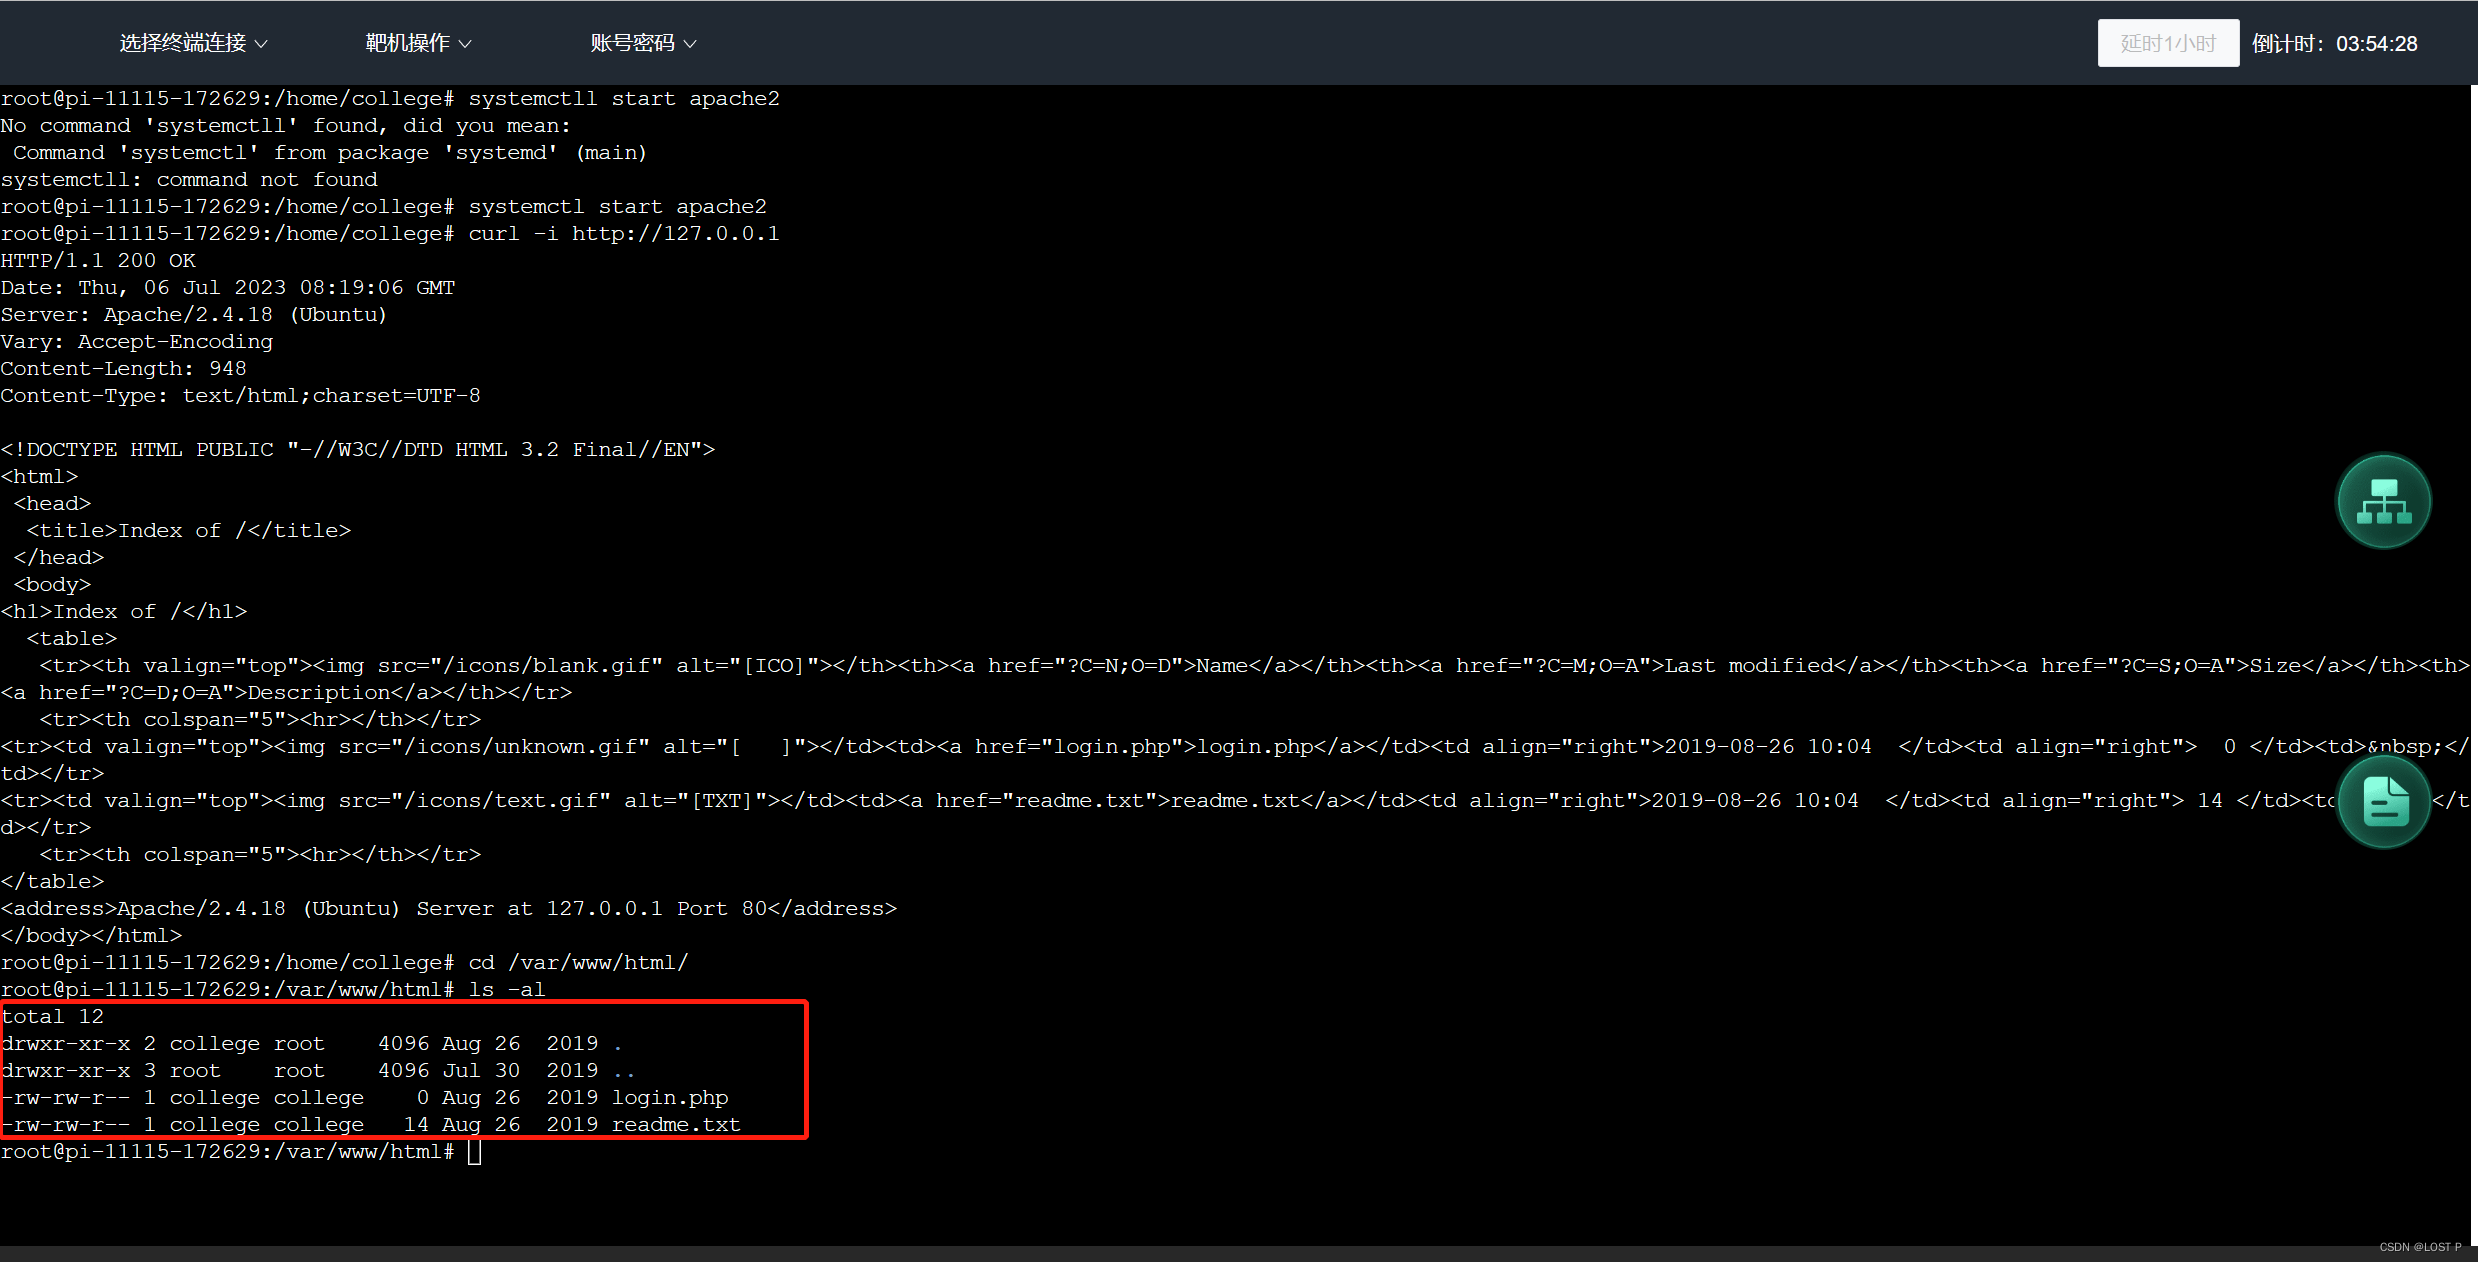This screenshot has width=2478, height=1262.
Task: Click the 'drwxr-xr-x 3 root root' parent directory row
Action: tap(318, 1071)
